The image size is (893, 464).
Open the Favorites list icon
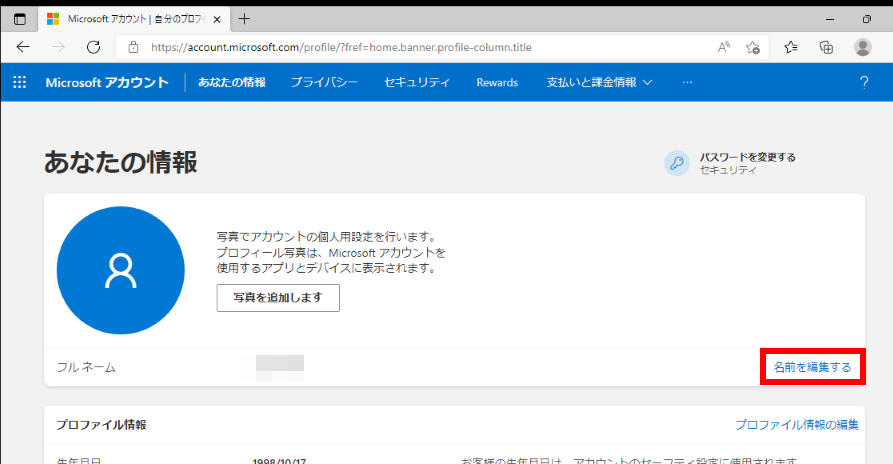790,47
